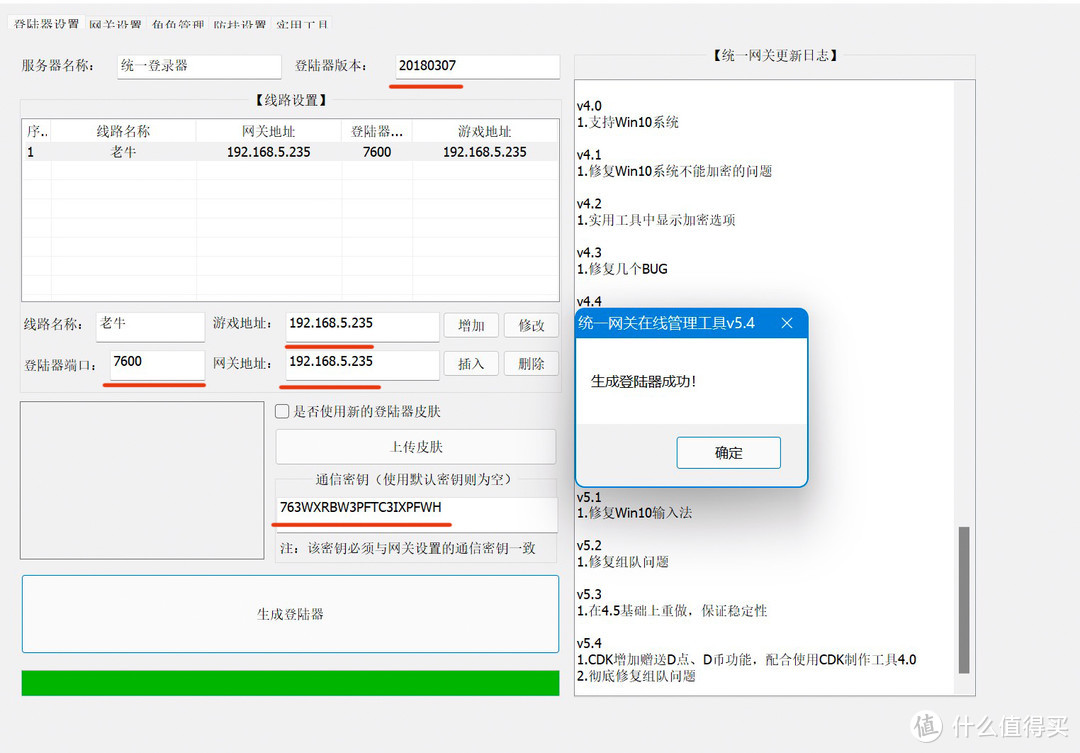The image size is (1080, 753).
Task: Toggle the 是否使用新的登陆器皮肤 checkbox
Action: 282,411
